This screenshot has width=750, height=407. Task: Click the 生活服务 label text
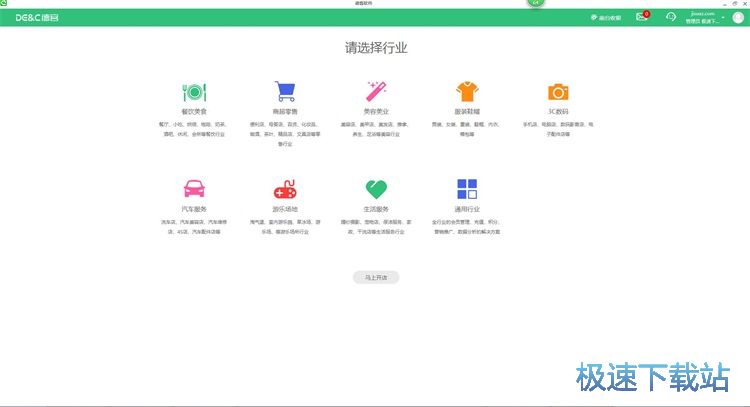pyautogui.click(x=376, y=209)
